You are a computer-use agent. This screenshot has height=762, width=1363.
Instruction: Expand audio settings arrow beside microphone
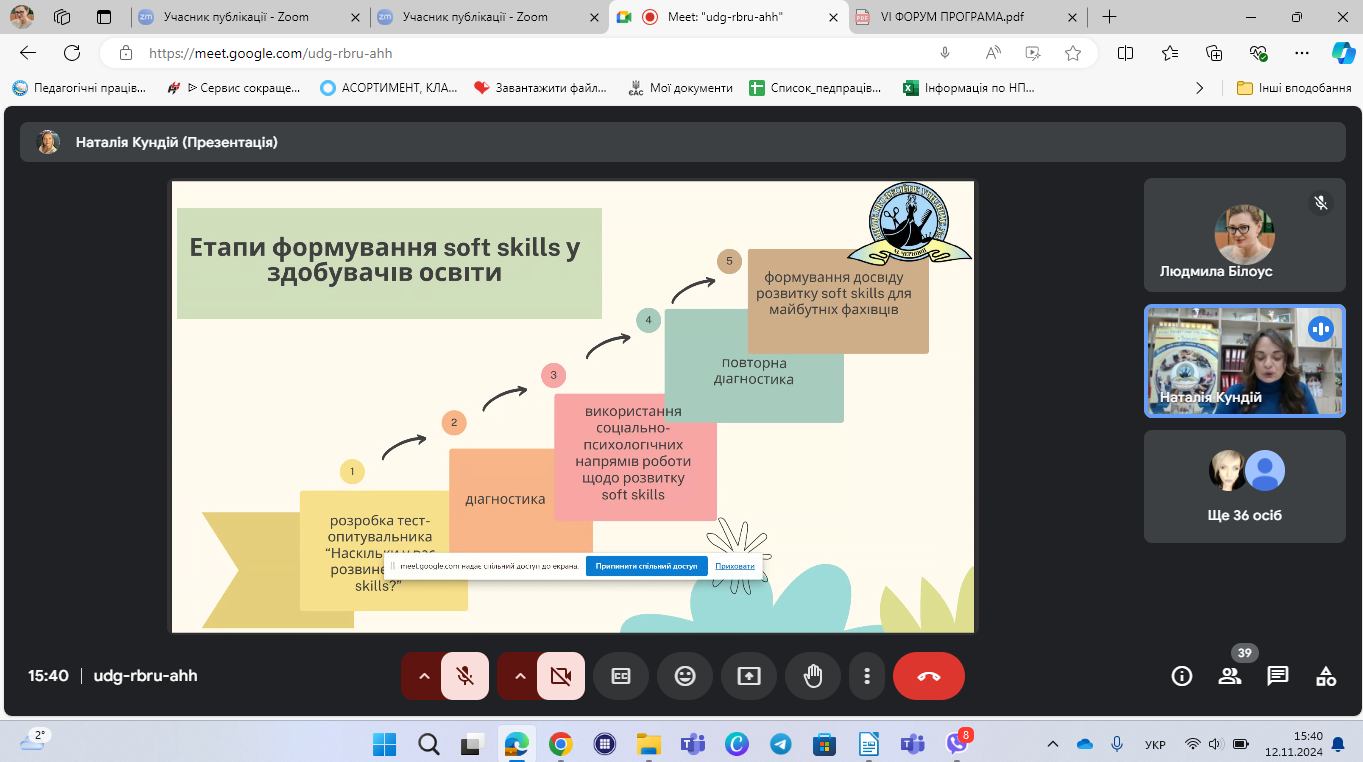(x=424, y=676)
